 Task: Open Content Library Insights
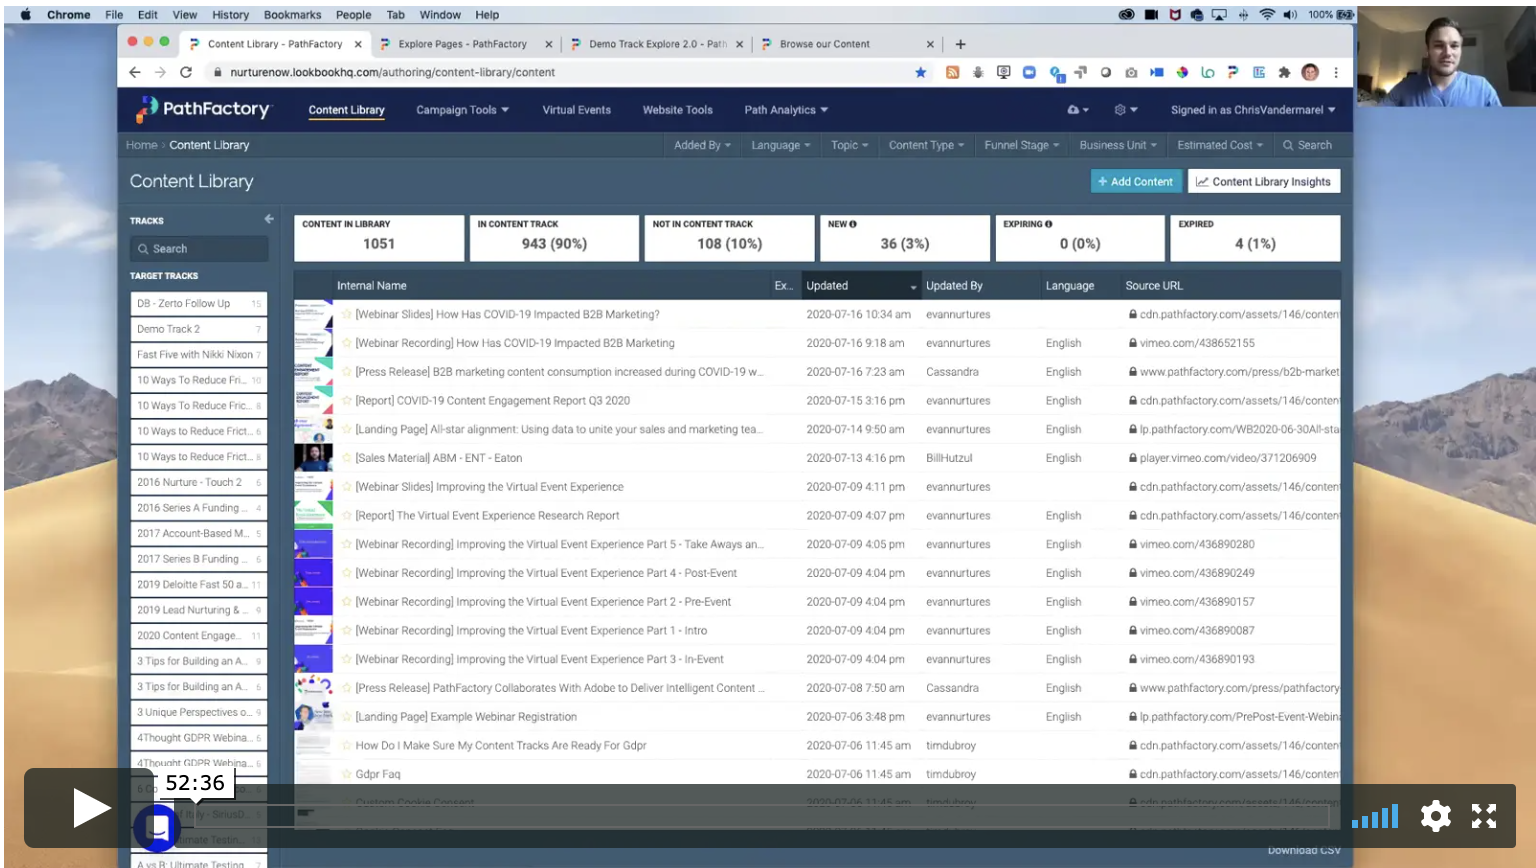pyautogui.click(x=1263, y=181)
